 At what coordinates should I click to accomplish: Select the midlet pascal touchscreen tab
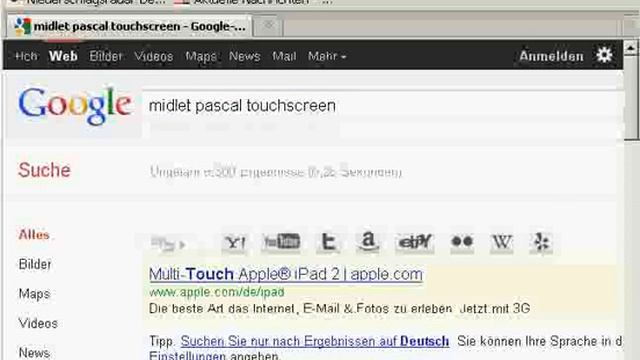(129, 26)
